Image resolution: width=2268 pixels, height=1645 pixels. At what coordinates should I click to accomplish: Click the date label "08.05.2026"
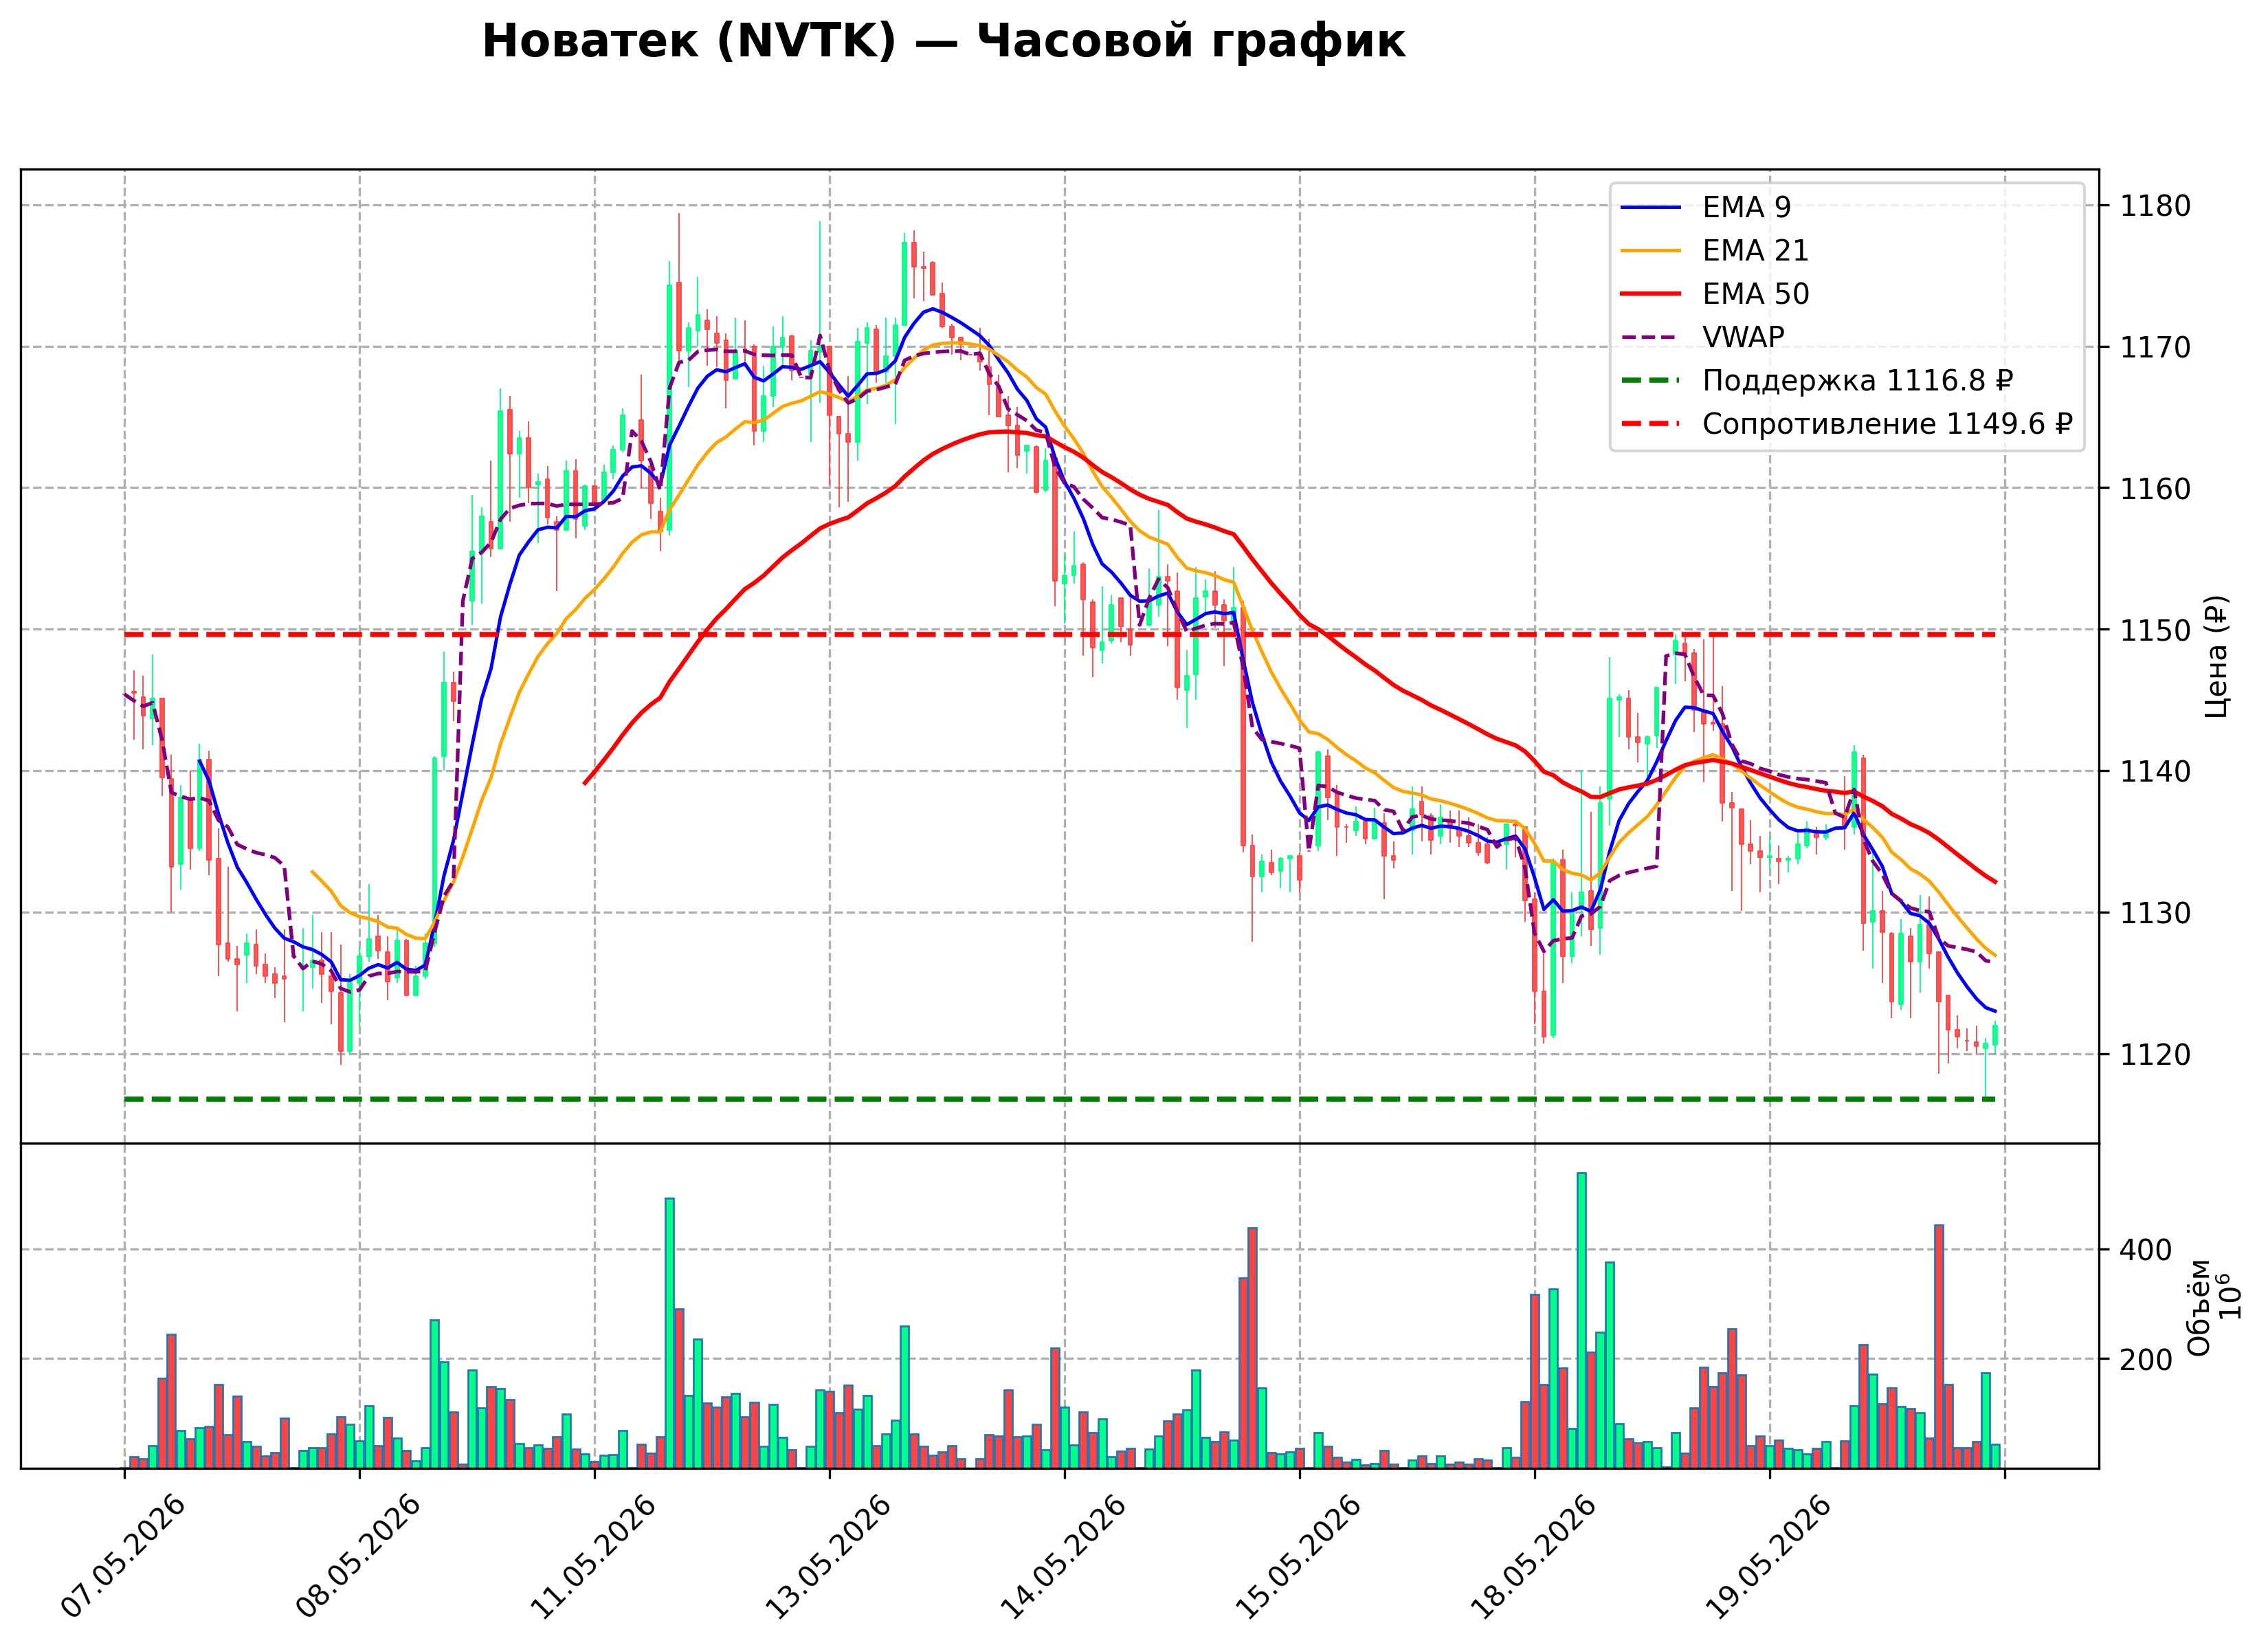[359, 1557]
